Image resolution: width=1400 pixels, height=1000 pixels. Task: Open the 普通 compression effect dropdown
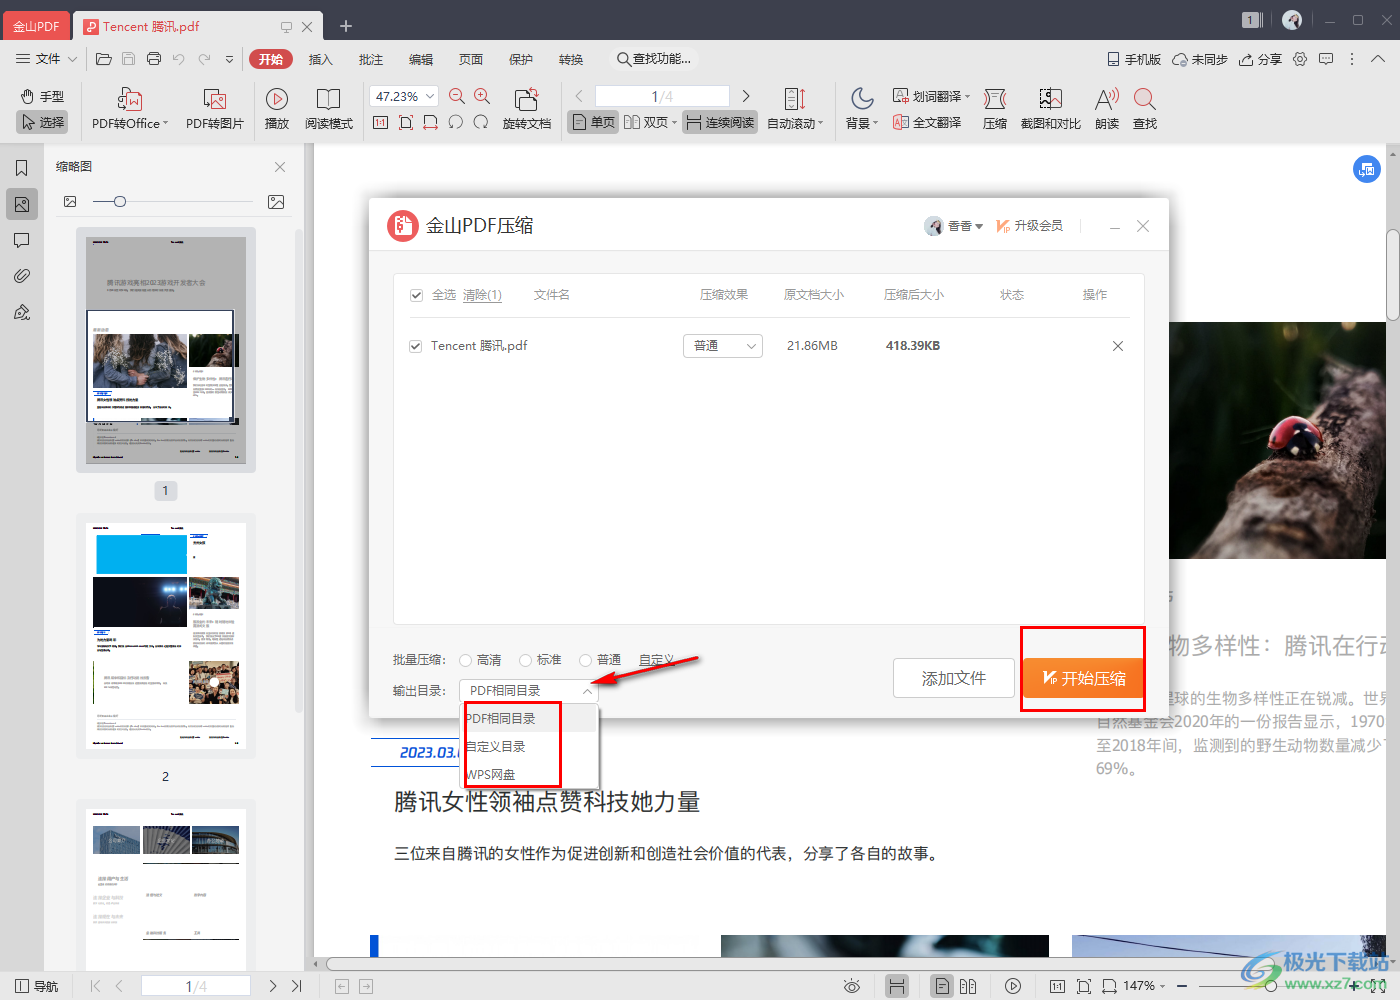pos(723,346)
